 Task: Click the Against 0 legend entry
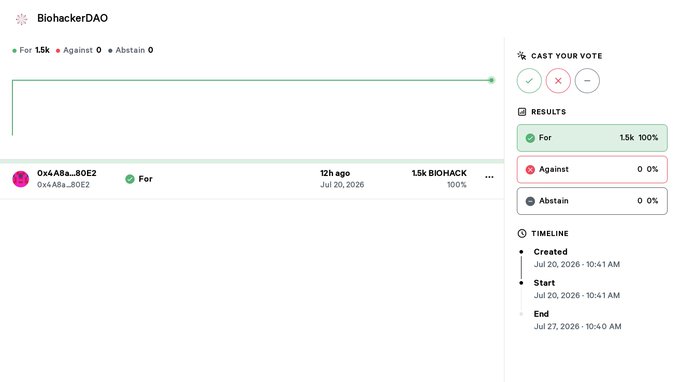[x=78, y=50]
